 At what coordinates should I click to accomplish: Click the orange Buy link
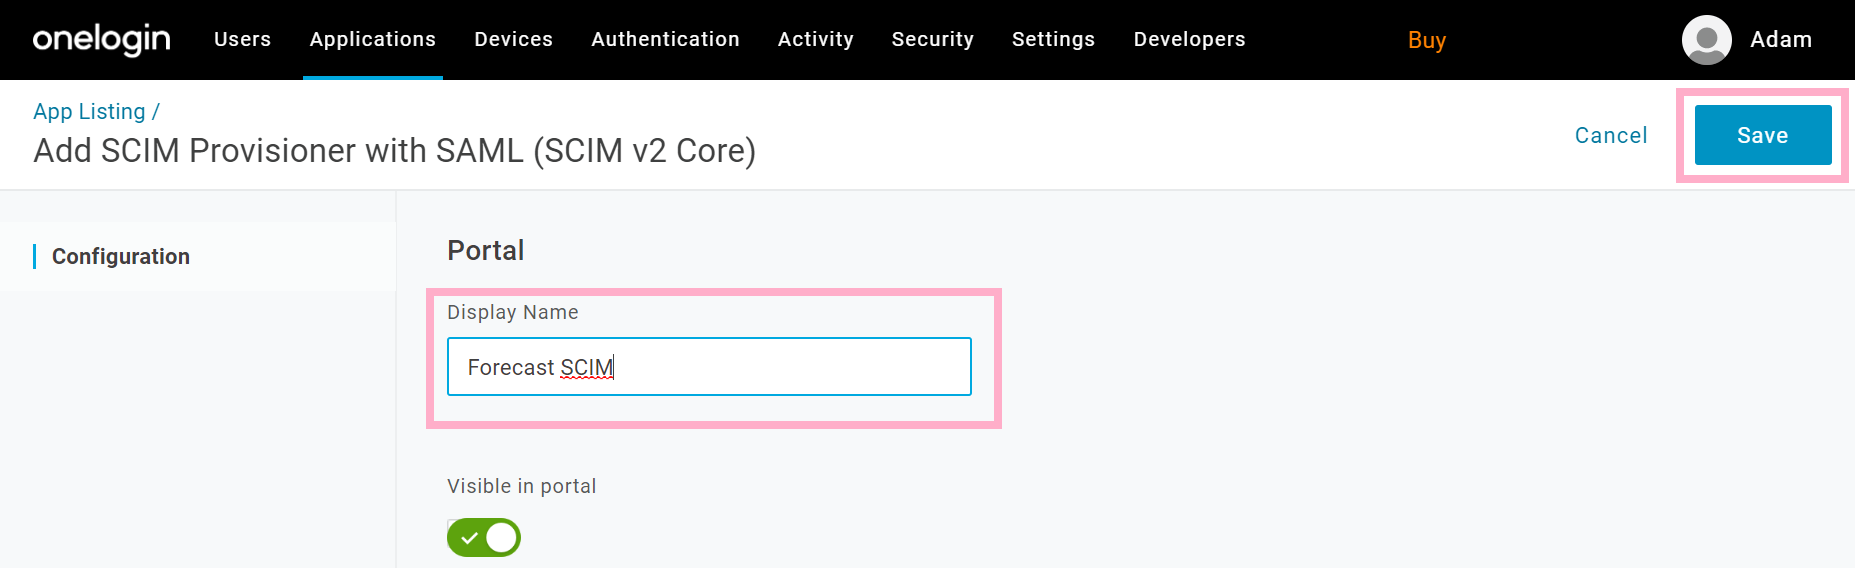coord(1427,40)
